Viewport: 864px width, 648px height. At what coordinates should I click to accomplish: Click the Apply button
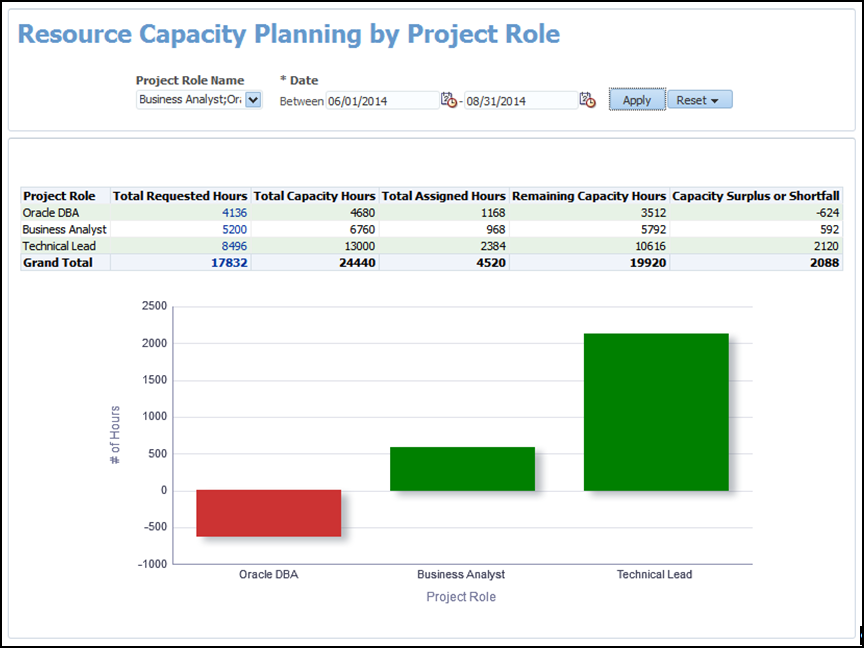(x=636, y=100)
